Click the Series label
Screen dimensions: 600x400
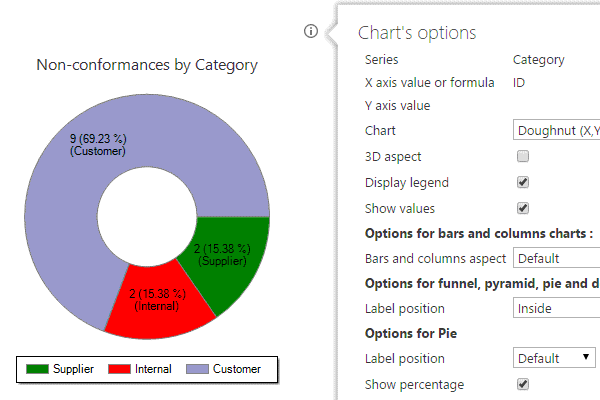click(382, 60)
